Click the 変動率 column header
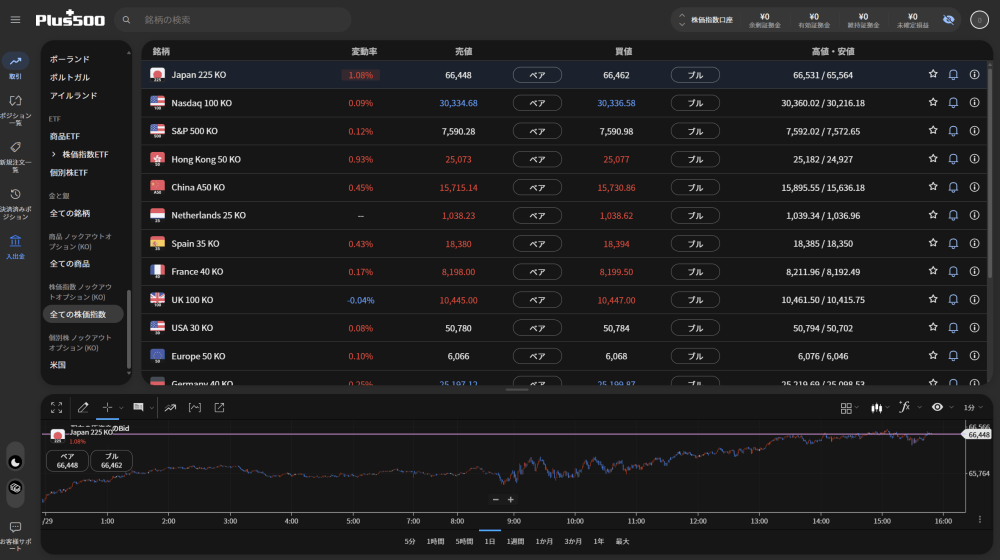Screen dimensions: 1000x560 tap(364, 51)
